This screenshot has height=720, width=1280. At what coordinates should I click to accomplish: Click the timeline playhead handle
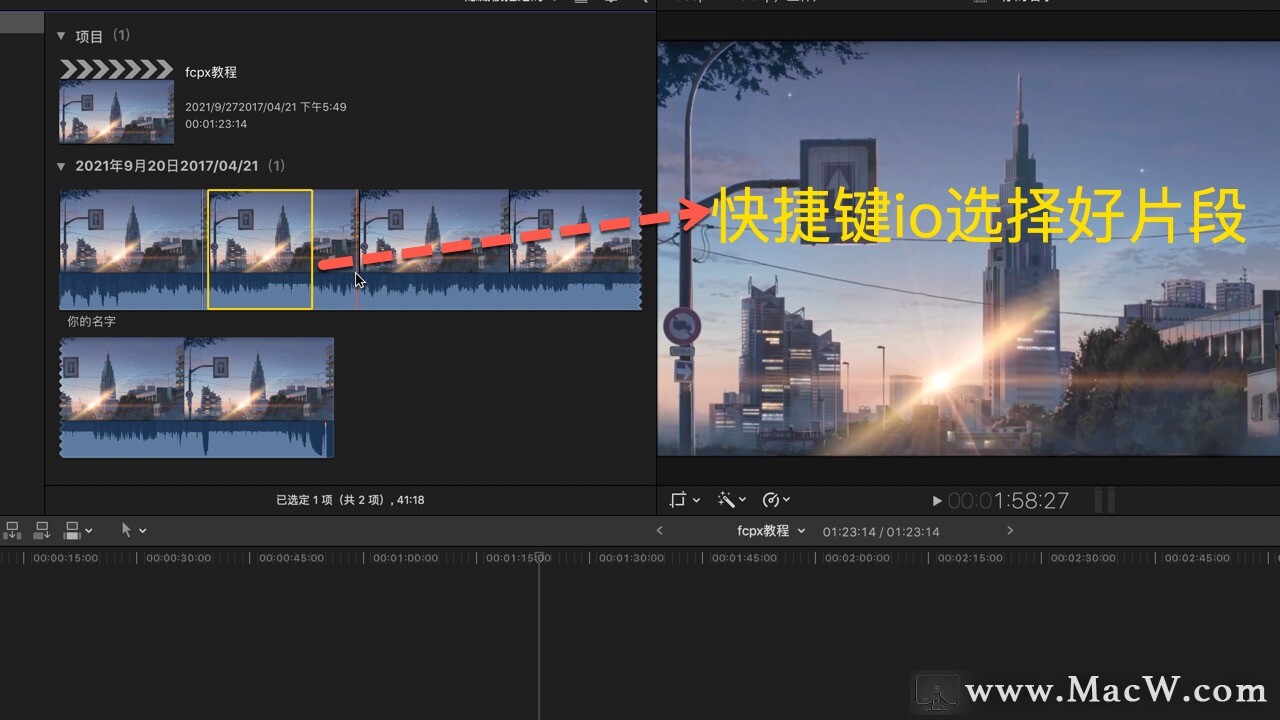(539, 557)
